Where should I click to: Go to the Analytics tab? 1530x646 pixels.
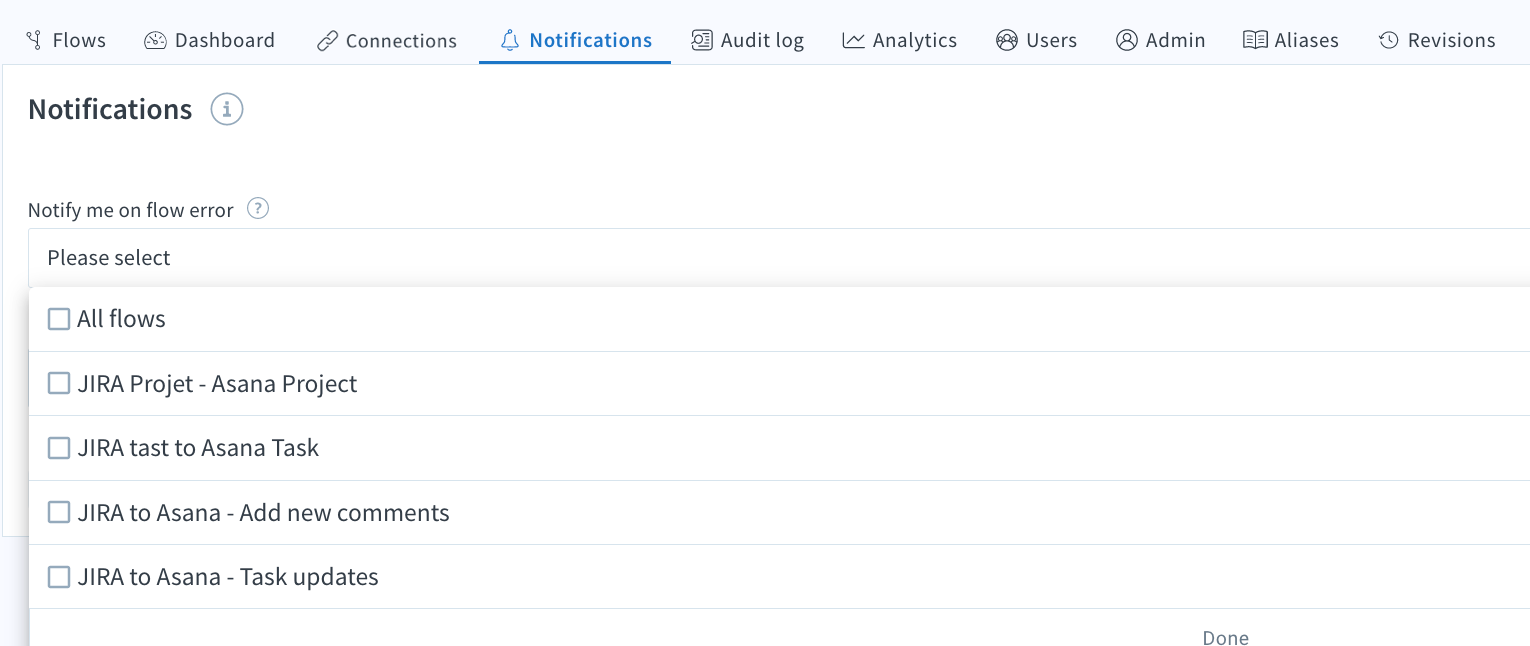(x=900, y=41)
